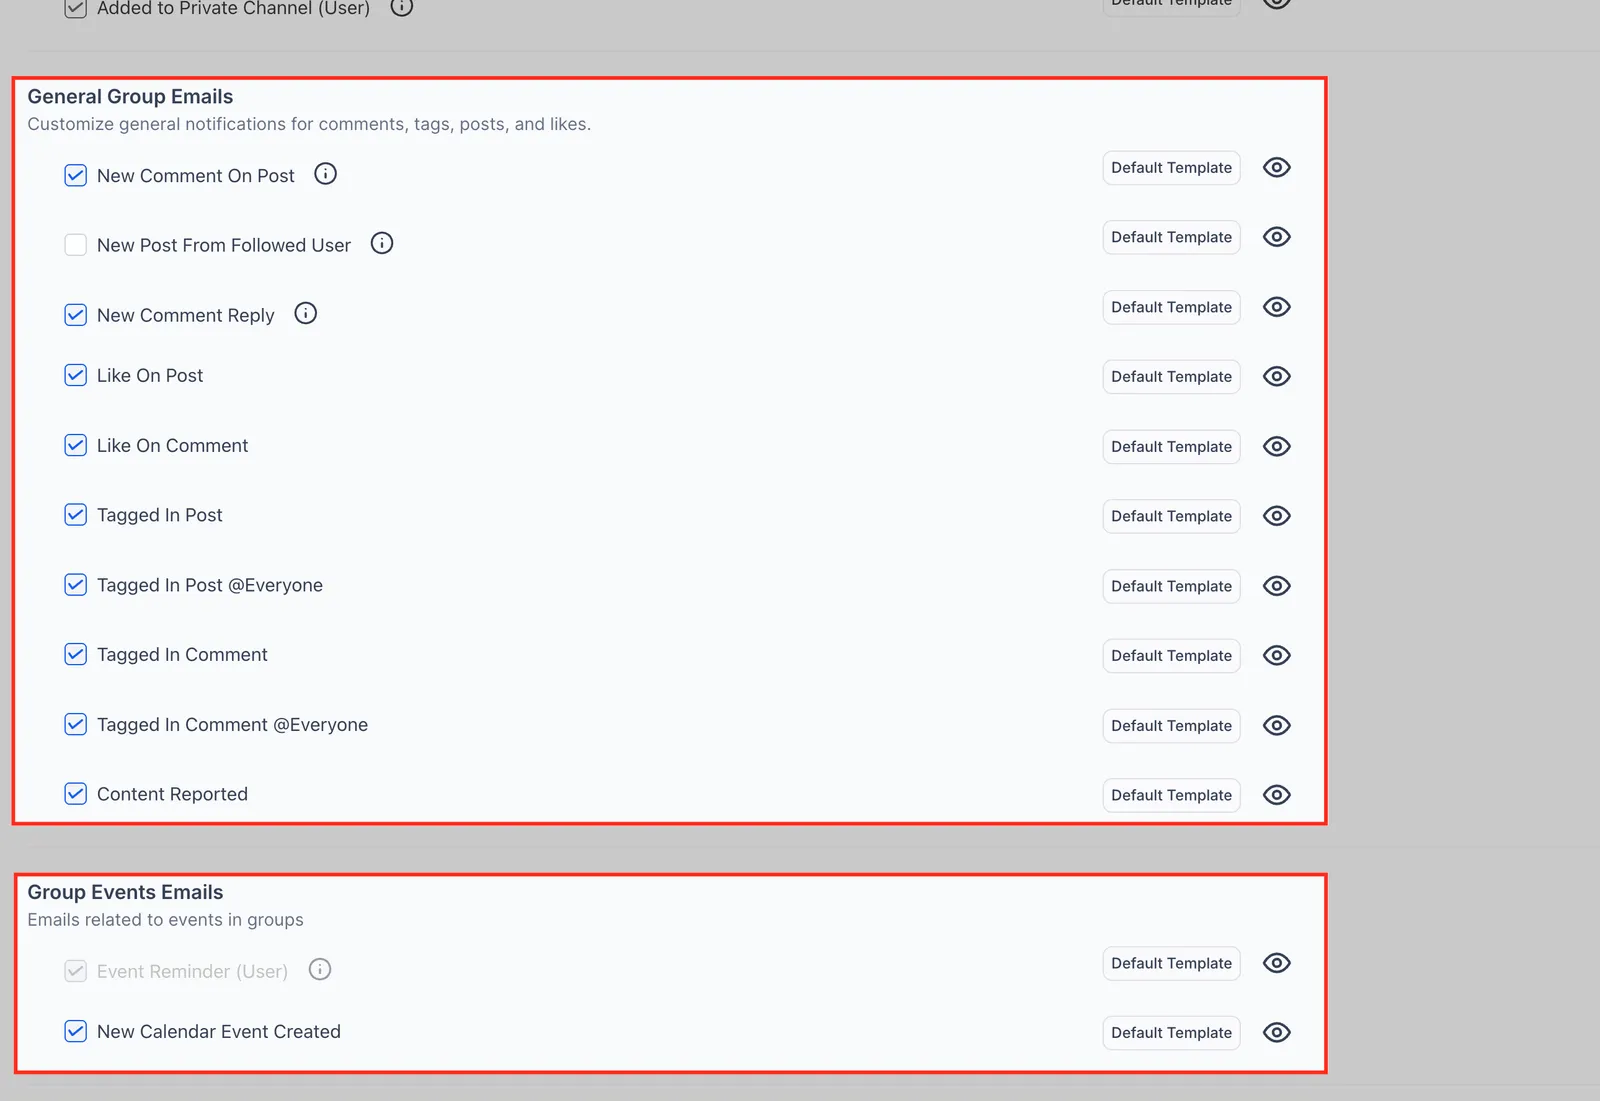Screen dimensions: 1600x1101
Task: Enable New Post From Followed User checkbox
Action: point(75,245)
